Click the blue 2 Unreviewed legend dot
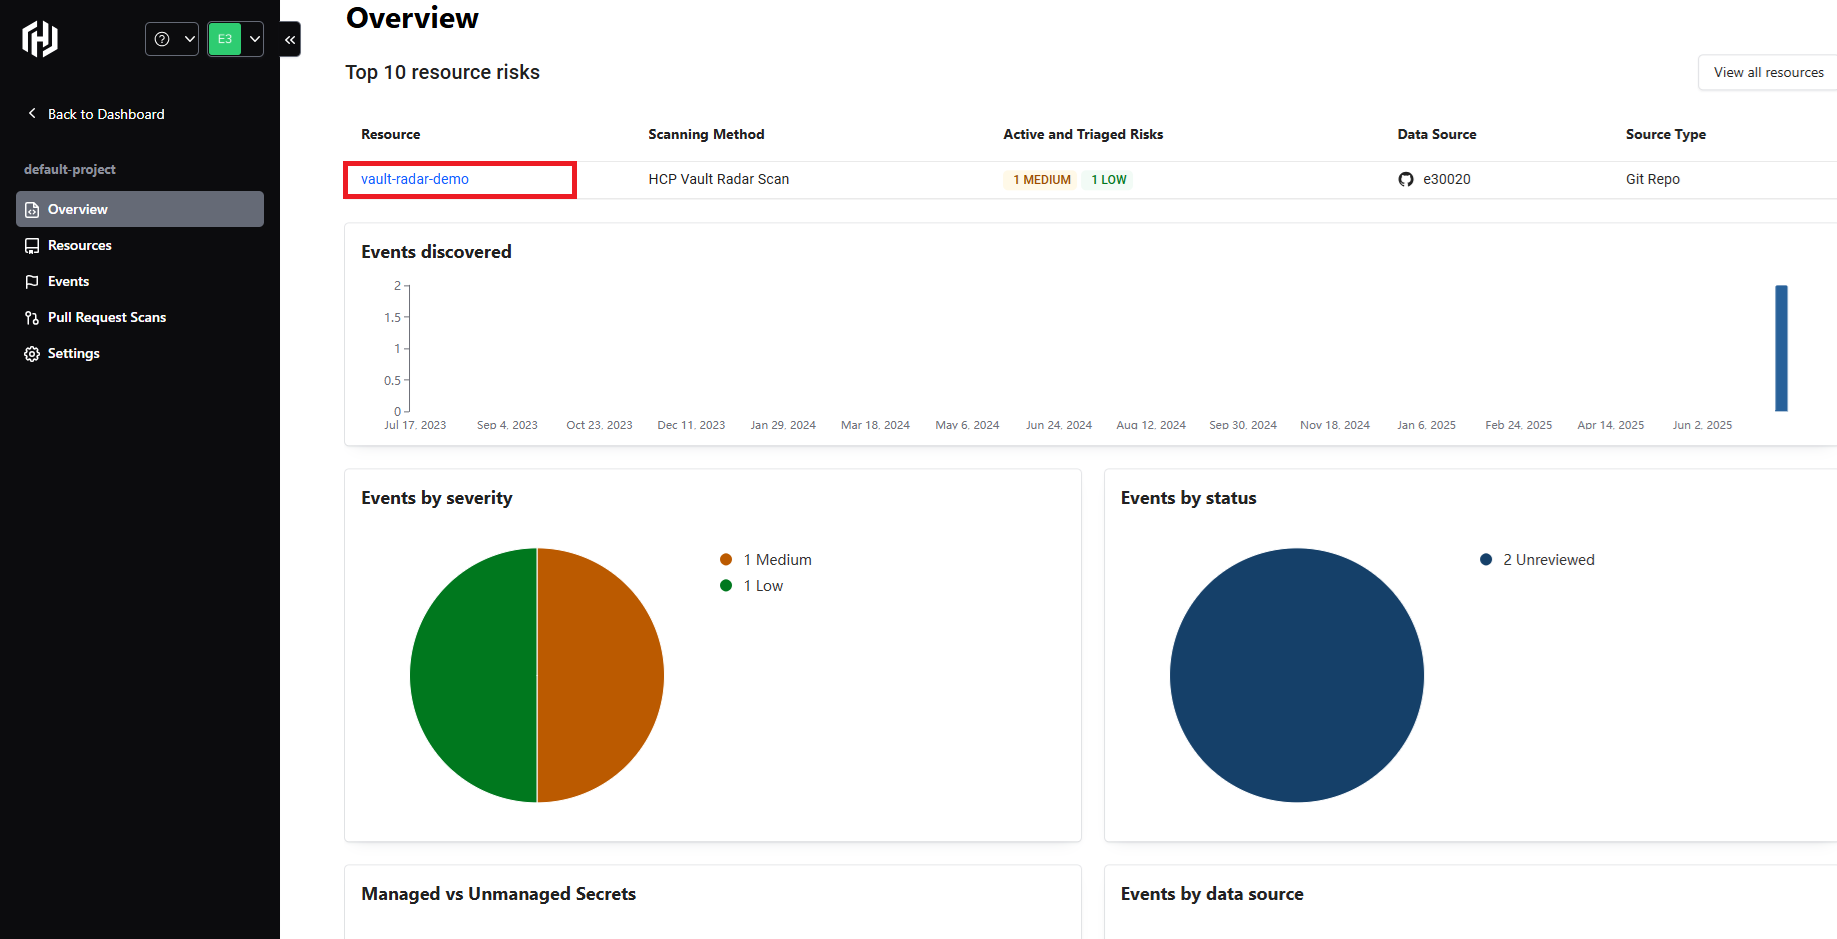This screenshot has height=939, width=1837. (x=1486, y=560)
